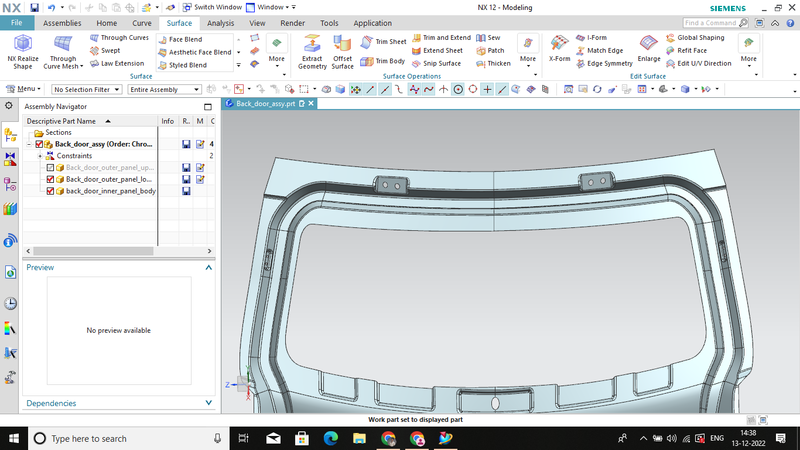The width and height of the screenshot is (800, 450).
Task: Select Aesthetic Face Blend
Action: [x=194, y=52]
